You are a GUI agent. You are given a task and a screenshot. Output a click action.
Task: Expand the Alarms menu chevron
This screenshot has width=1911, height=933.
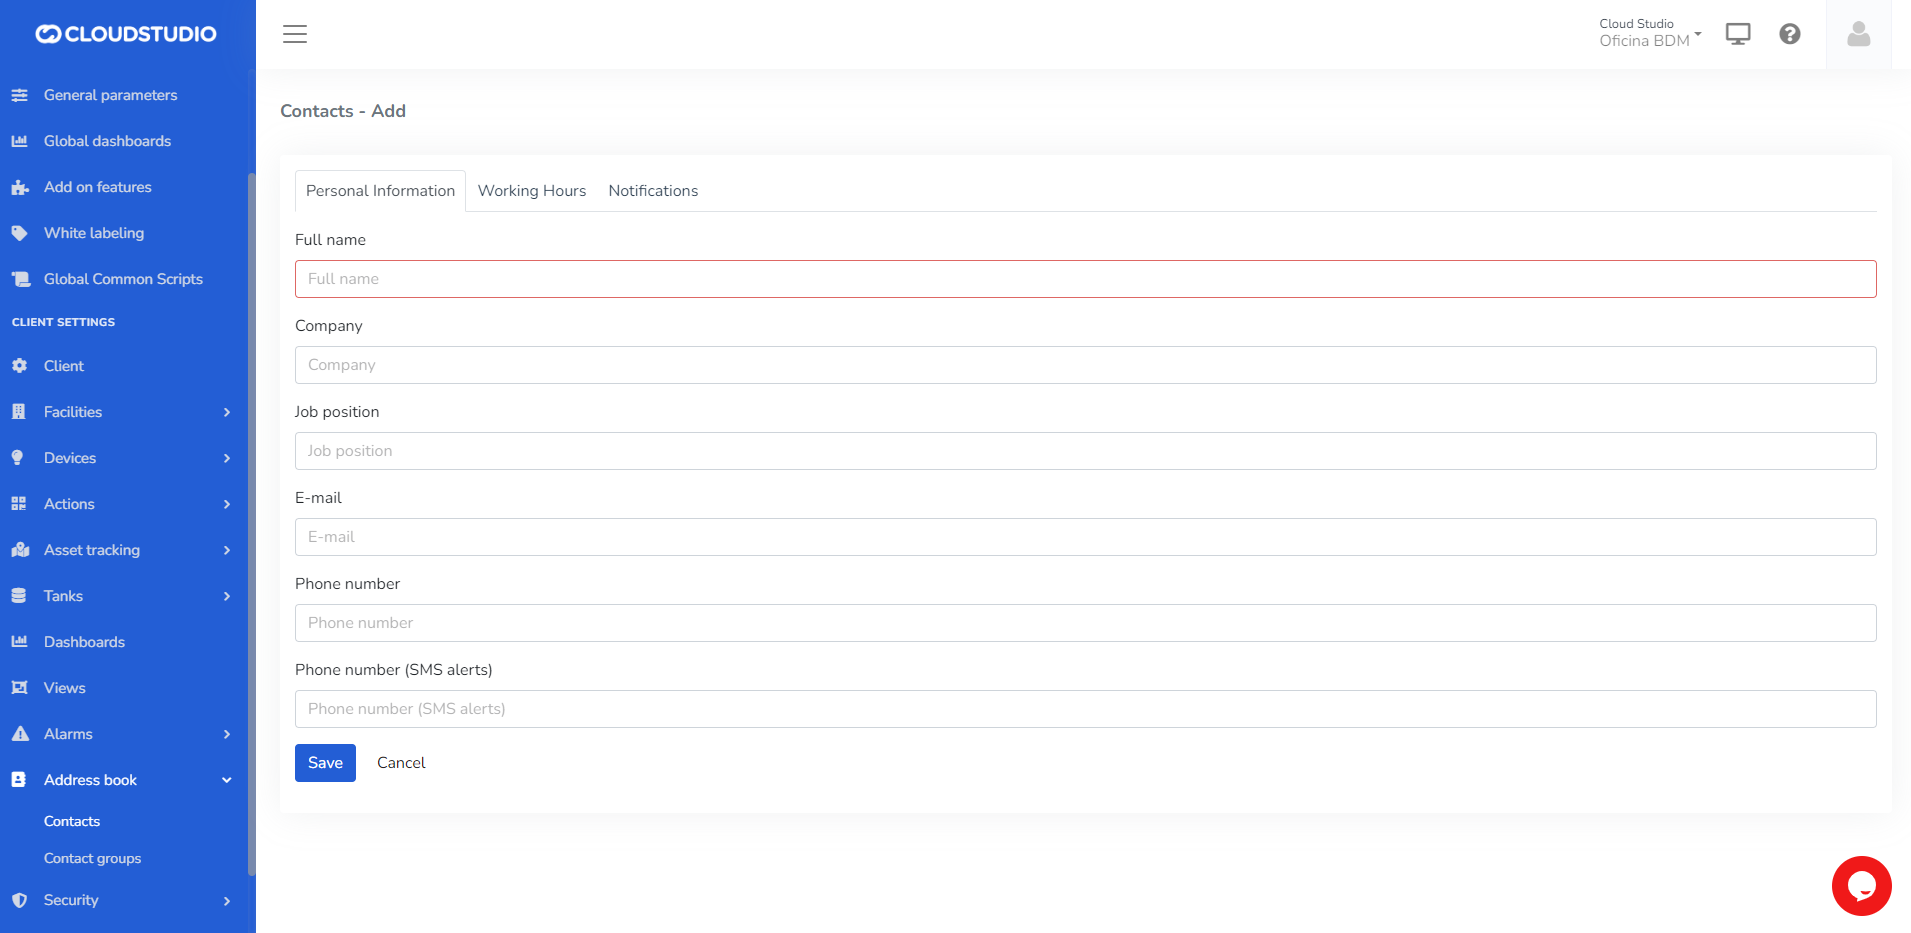point(227,734)
